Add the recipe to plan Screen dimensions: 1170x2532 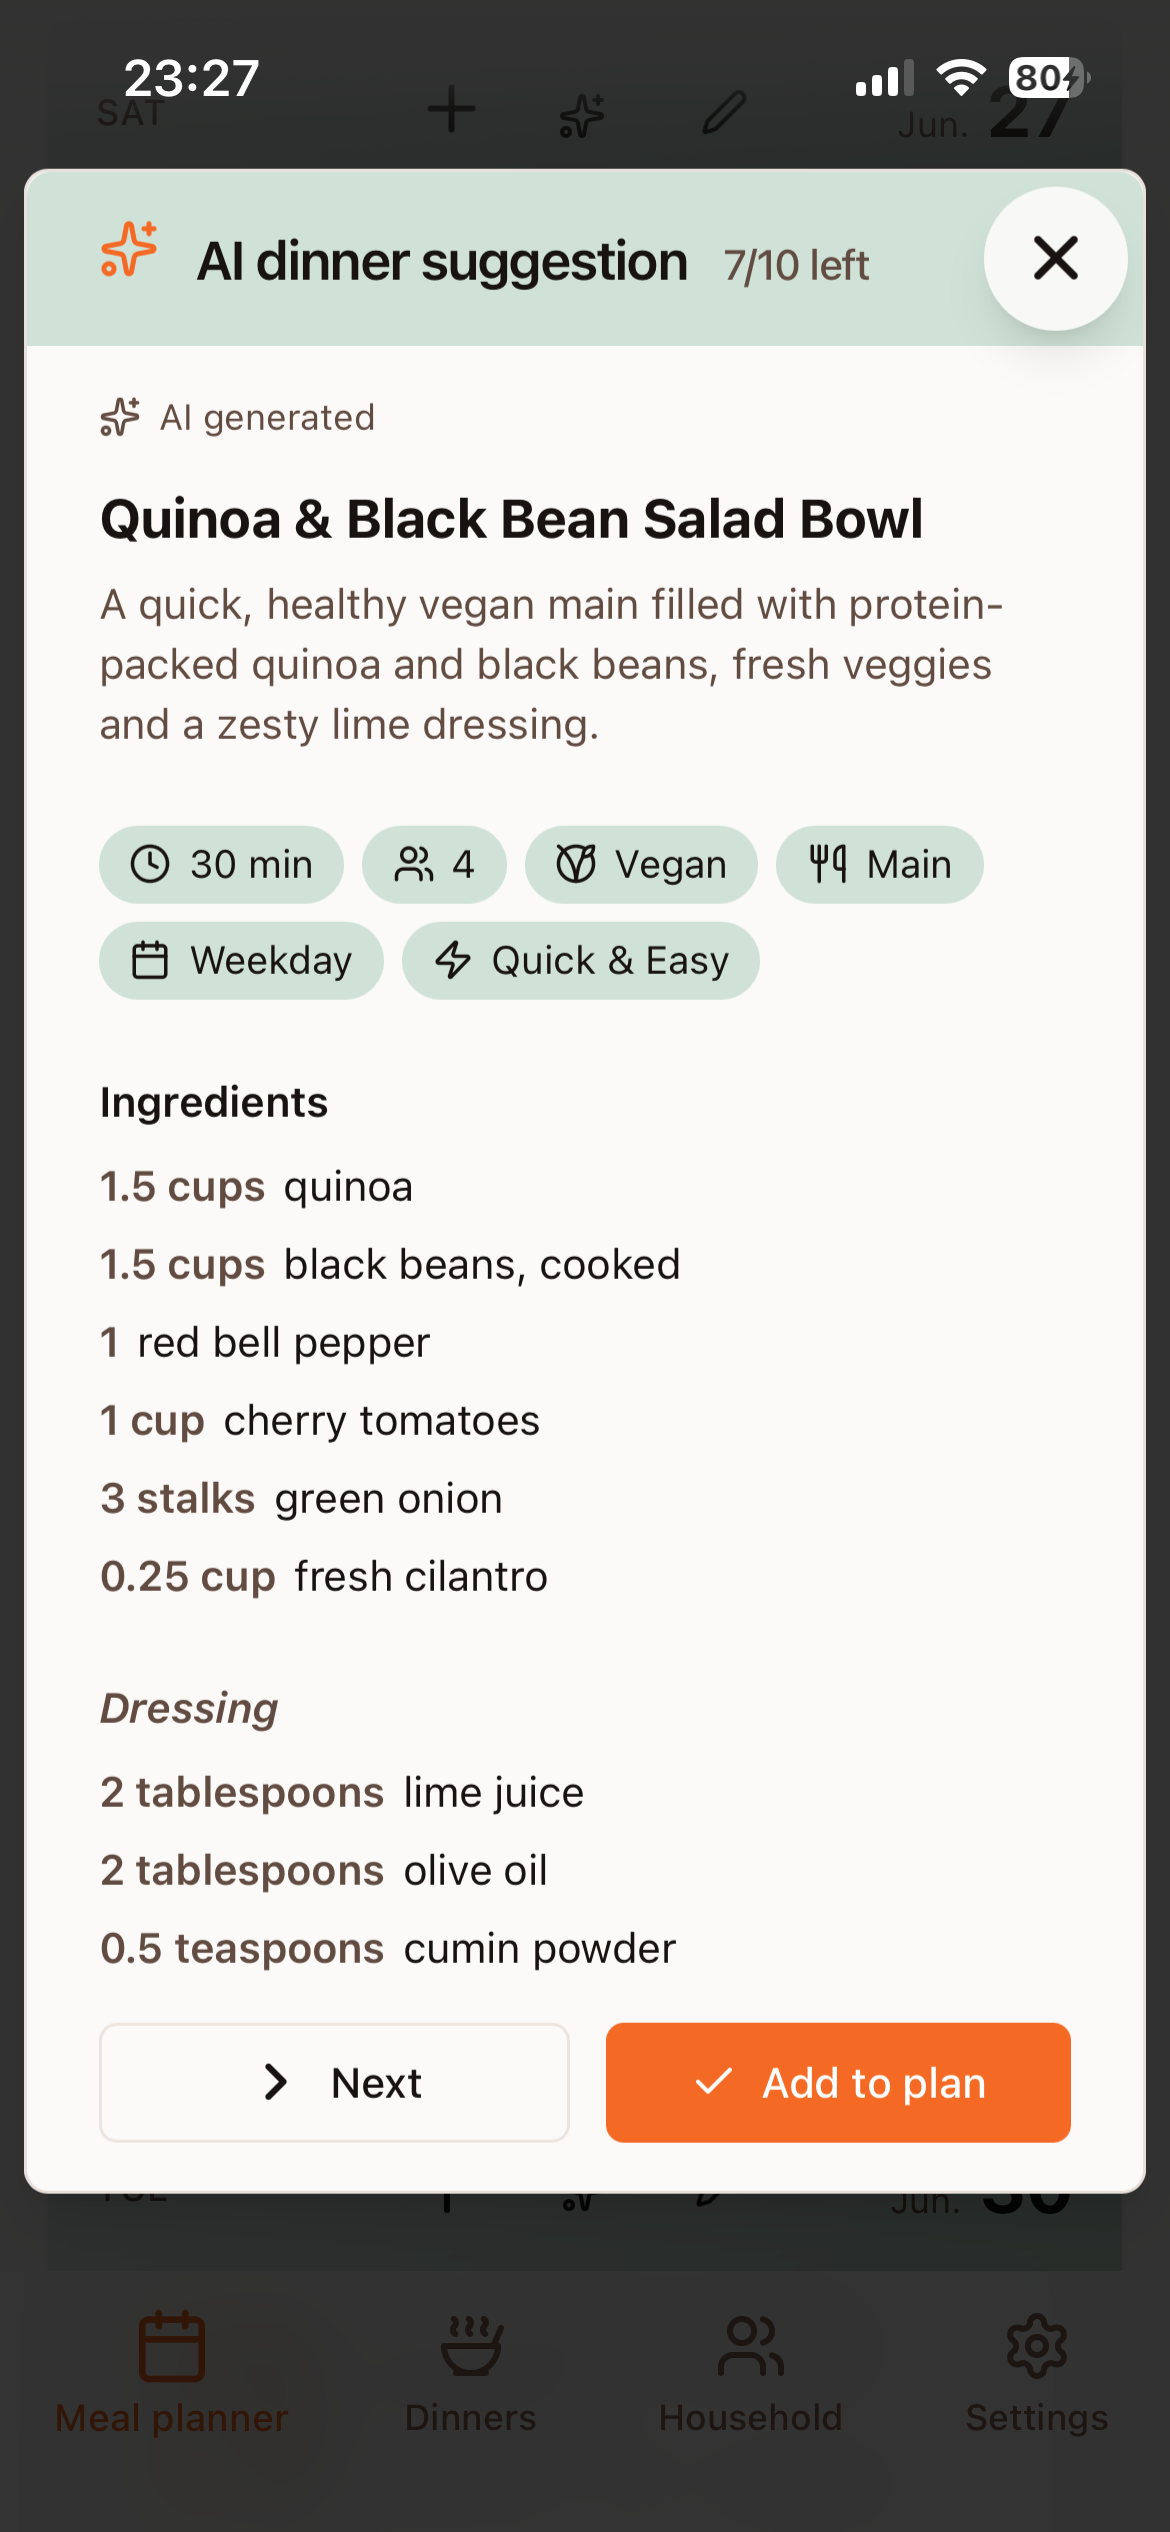tap(838, 2082)
